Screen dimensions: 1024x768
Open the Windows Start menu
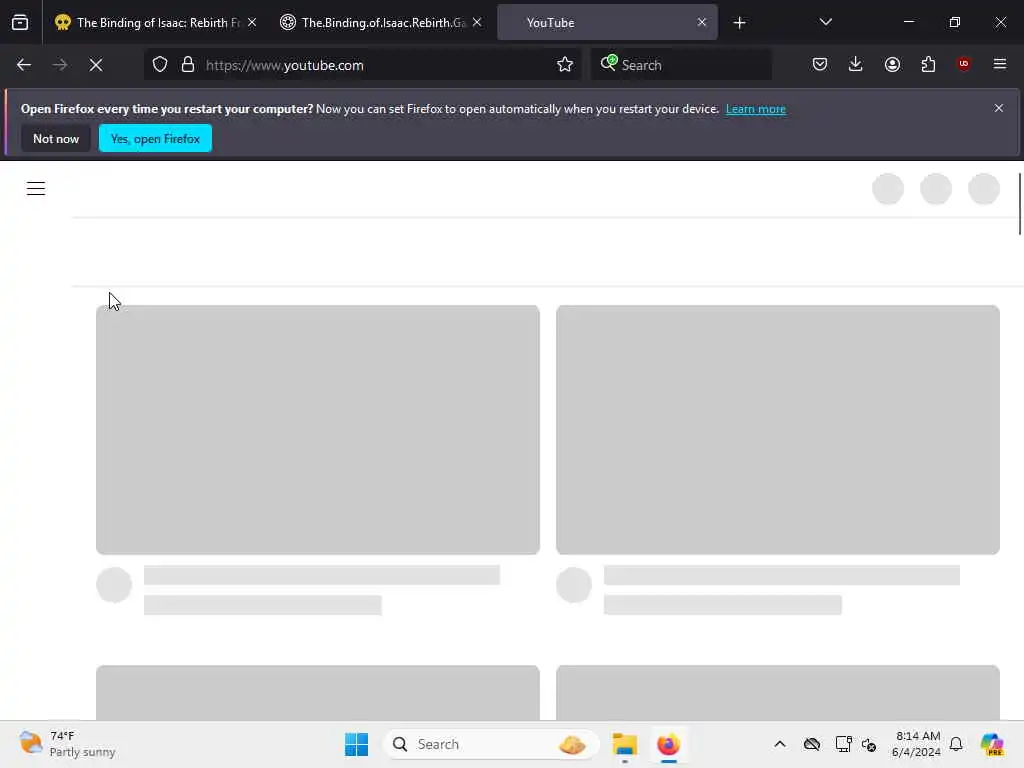point(357,744)
